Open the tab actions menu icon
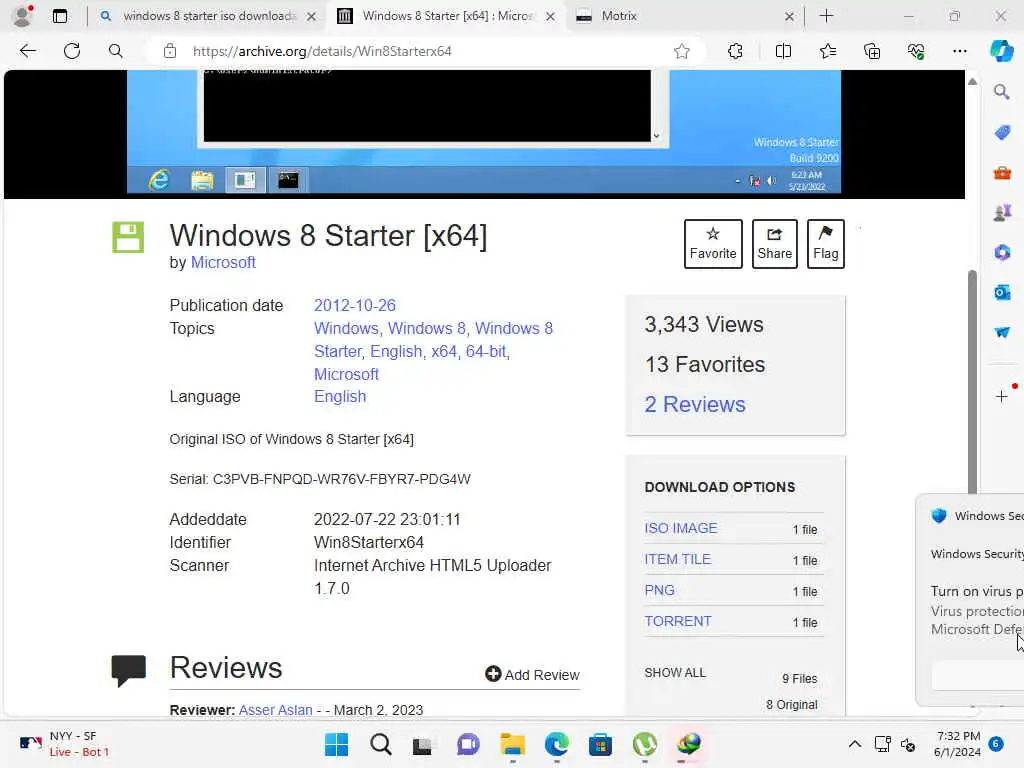The height and width of the screenshot is (768, 1024). tap(60, 16)
